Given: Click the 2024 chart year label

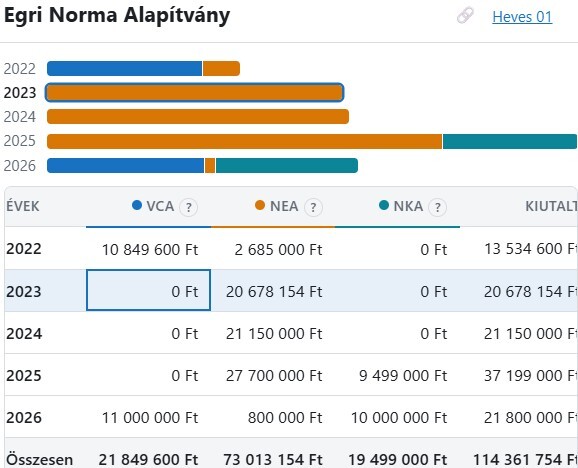Looking at the screenshot, I should tap(20, 117).
